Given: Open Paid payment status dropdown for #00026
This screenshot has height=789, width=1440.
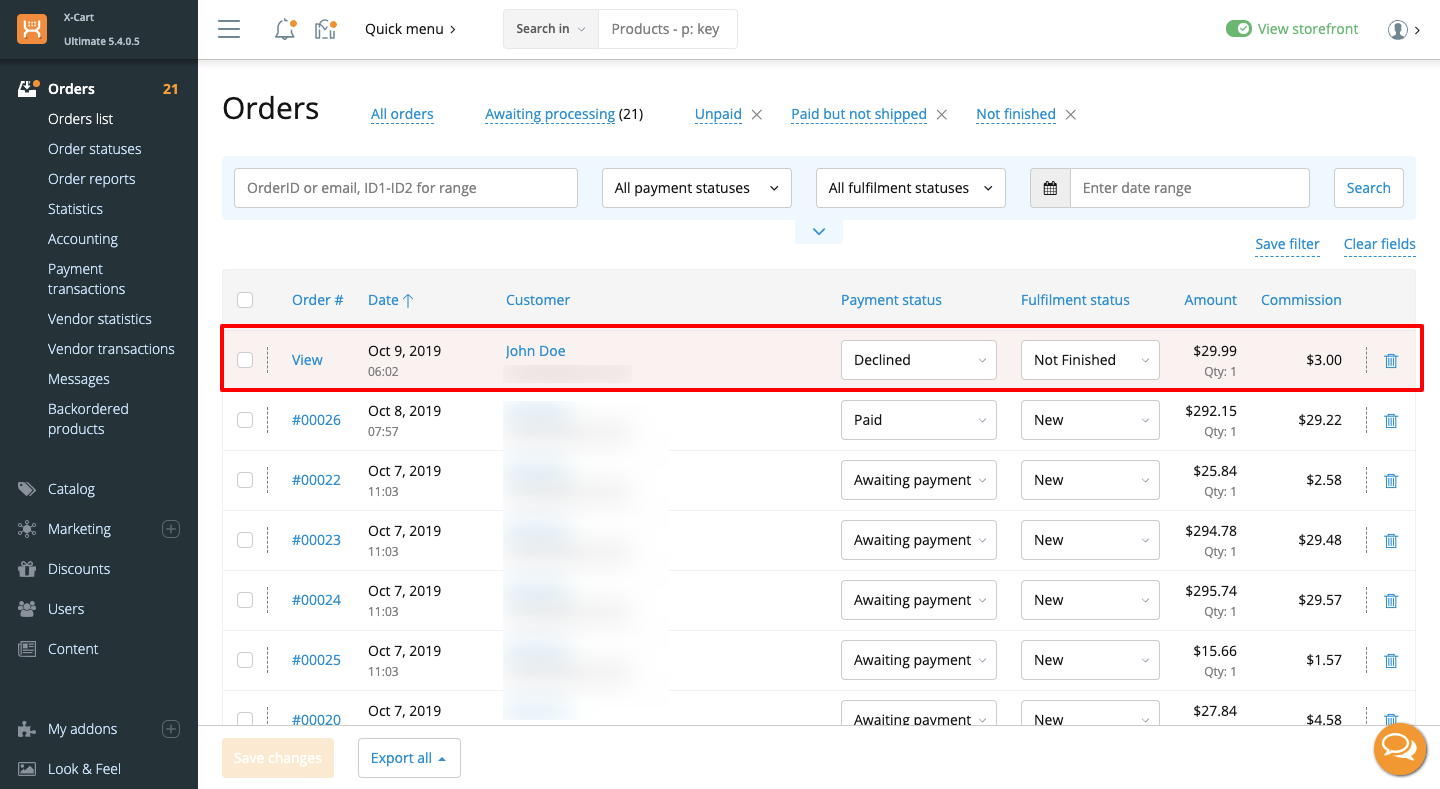Looking at the screenshot, I should [919, 420].
